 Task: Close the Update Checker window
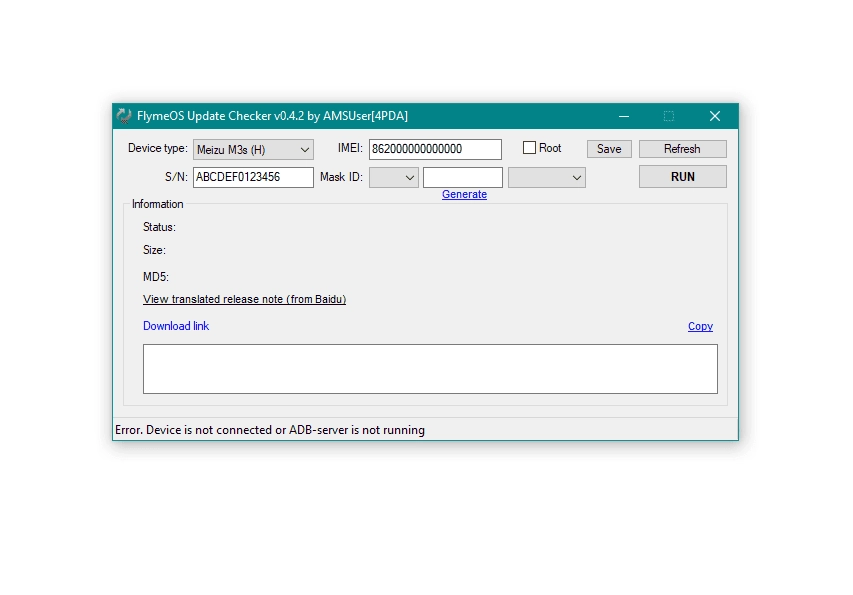coord(715,116)
